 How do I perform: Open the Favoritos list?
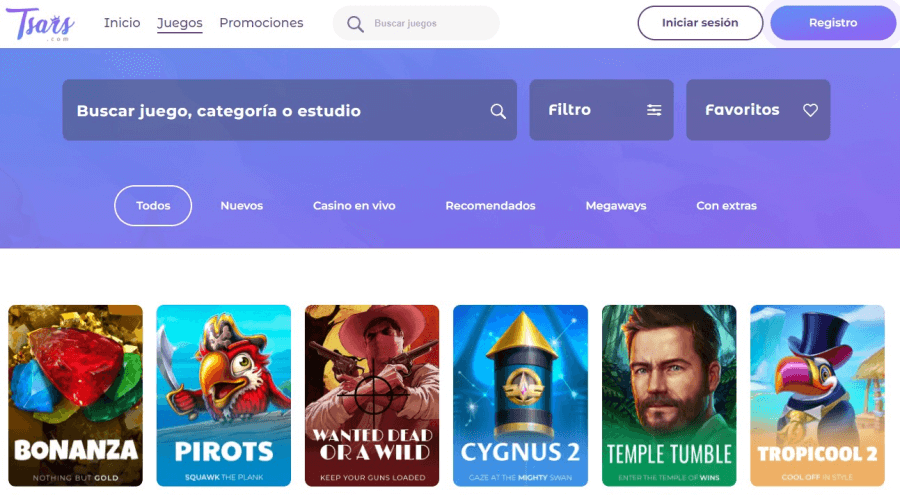758,110
